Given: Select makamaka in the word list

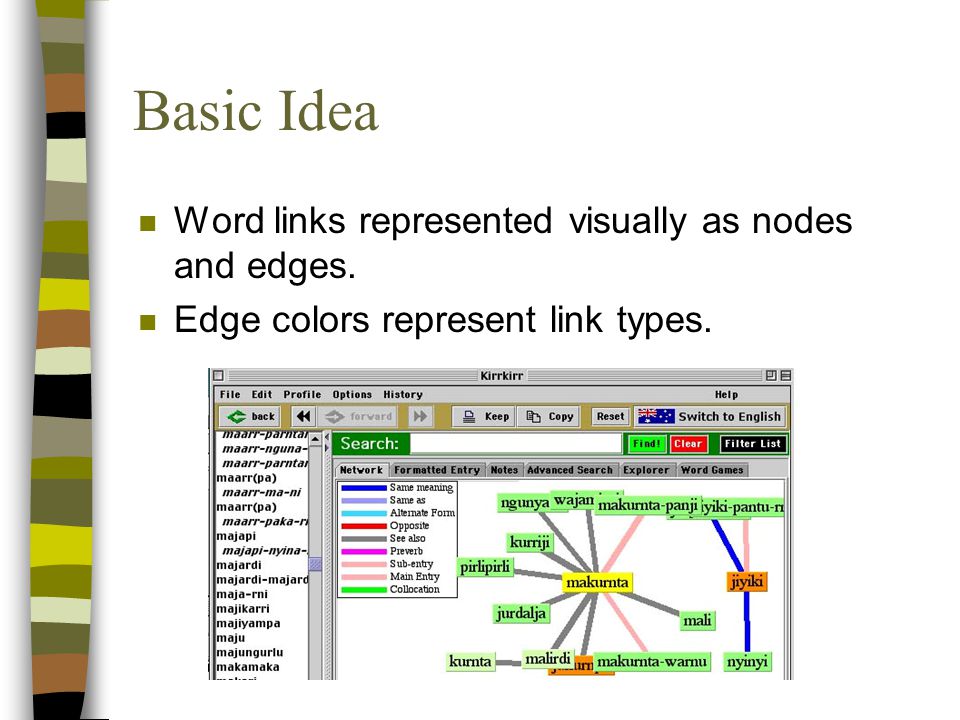Looking at the screenshot, I should pos(248,667).
